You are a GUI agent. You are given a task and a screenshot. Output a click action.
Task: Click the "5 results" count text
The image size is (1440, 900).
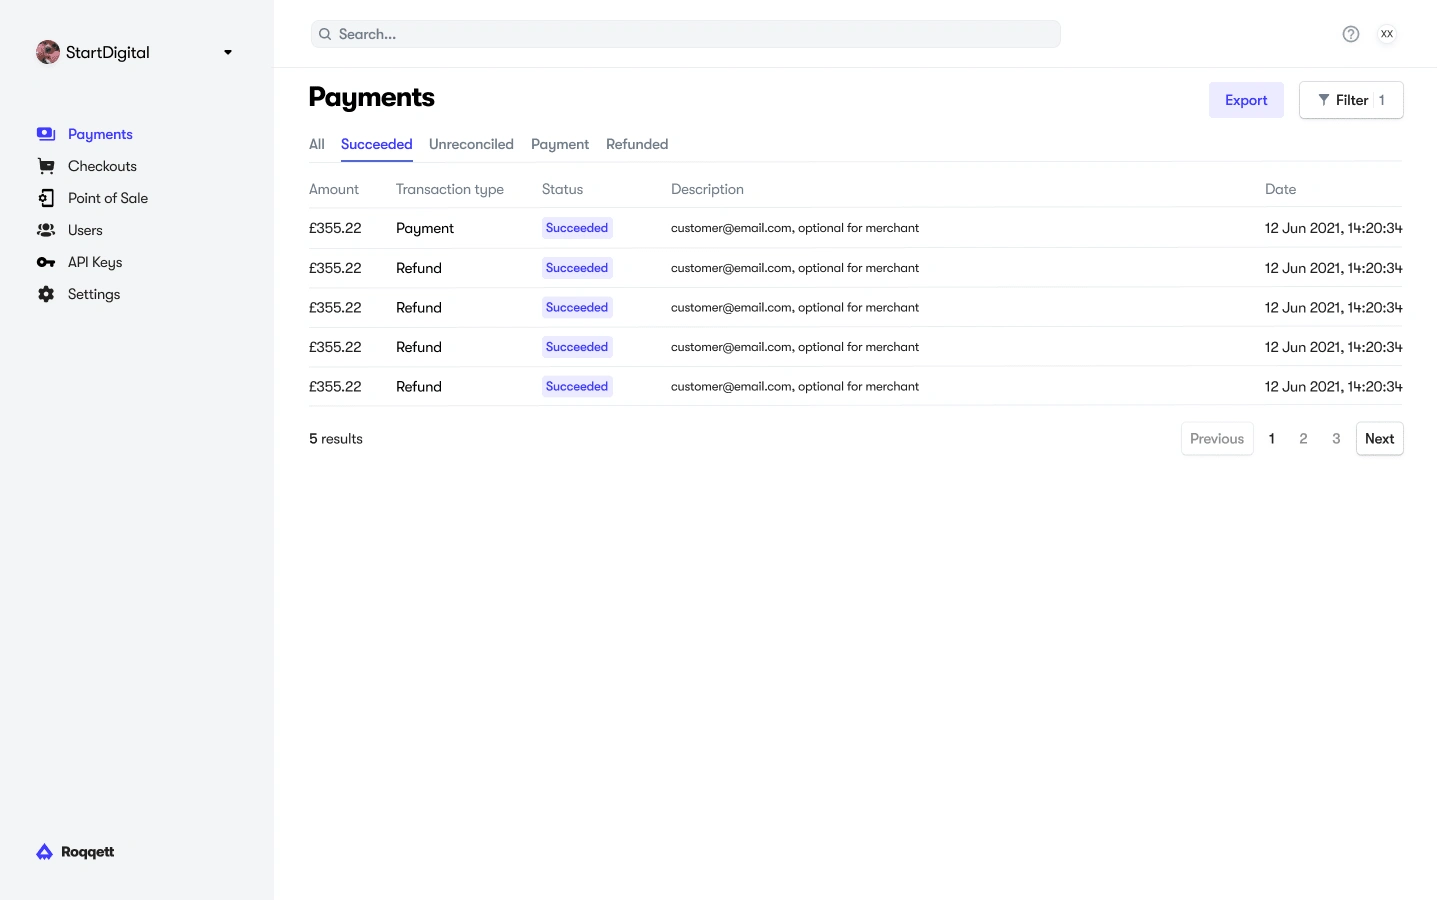click(336, 439)
